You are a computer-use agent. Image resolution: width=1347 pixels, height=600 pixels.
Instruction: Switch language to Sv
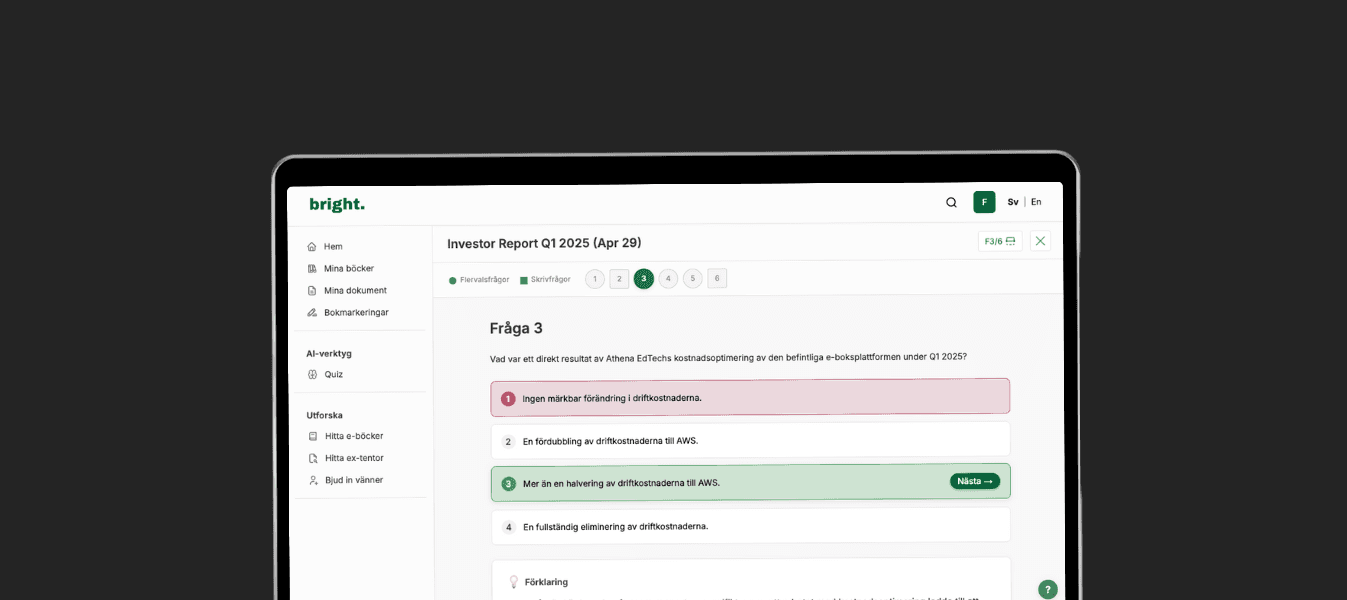click(1013, 202)
